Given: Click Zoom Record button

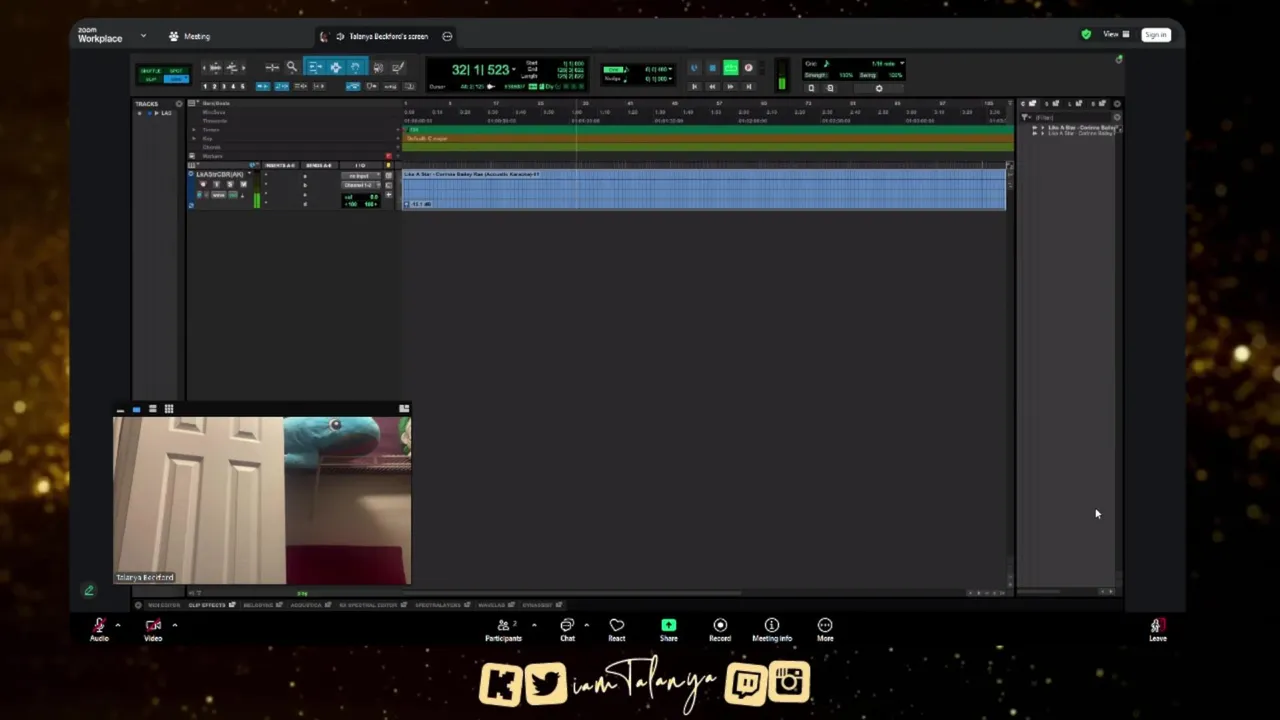Looking at the screenshot, I should (x=720, y=630).
